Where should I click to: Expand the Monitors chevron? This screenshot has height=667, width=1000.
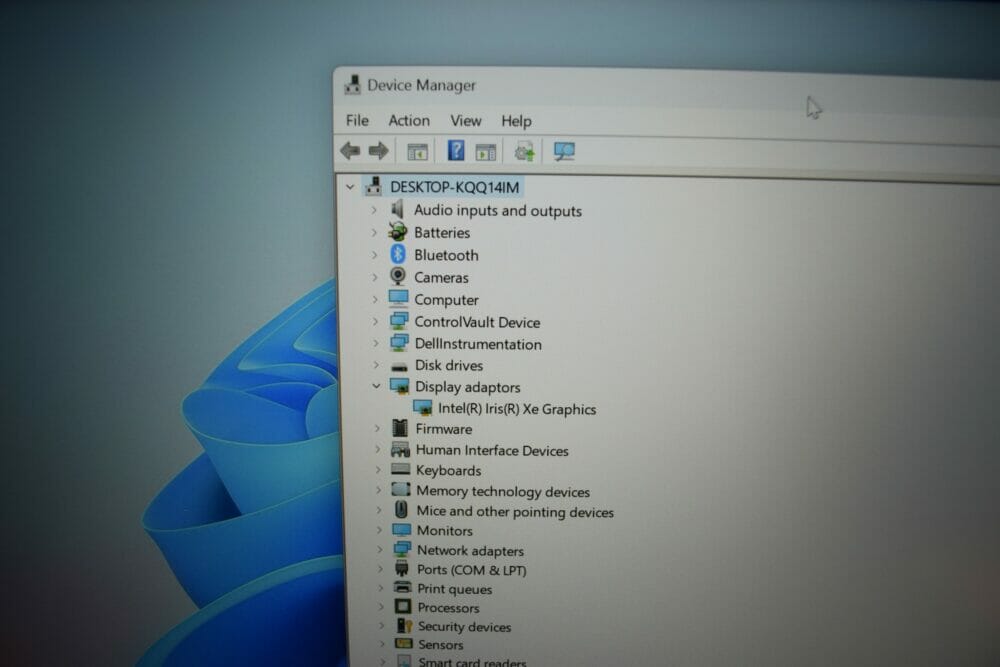click(379, 529)
